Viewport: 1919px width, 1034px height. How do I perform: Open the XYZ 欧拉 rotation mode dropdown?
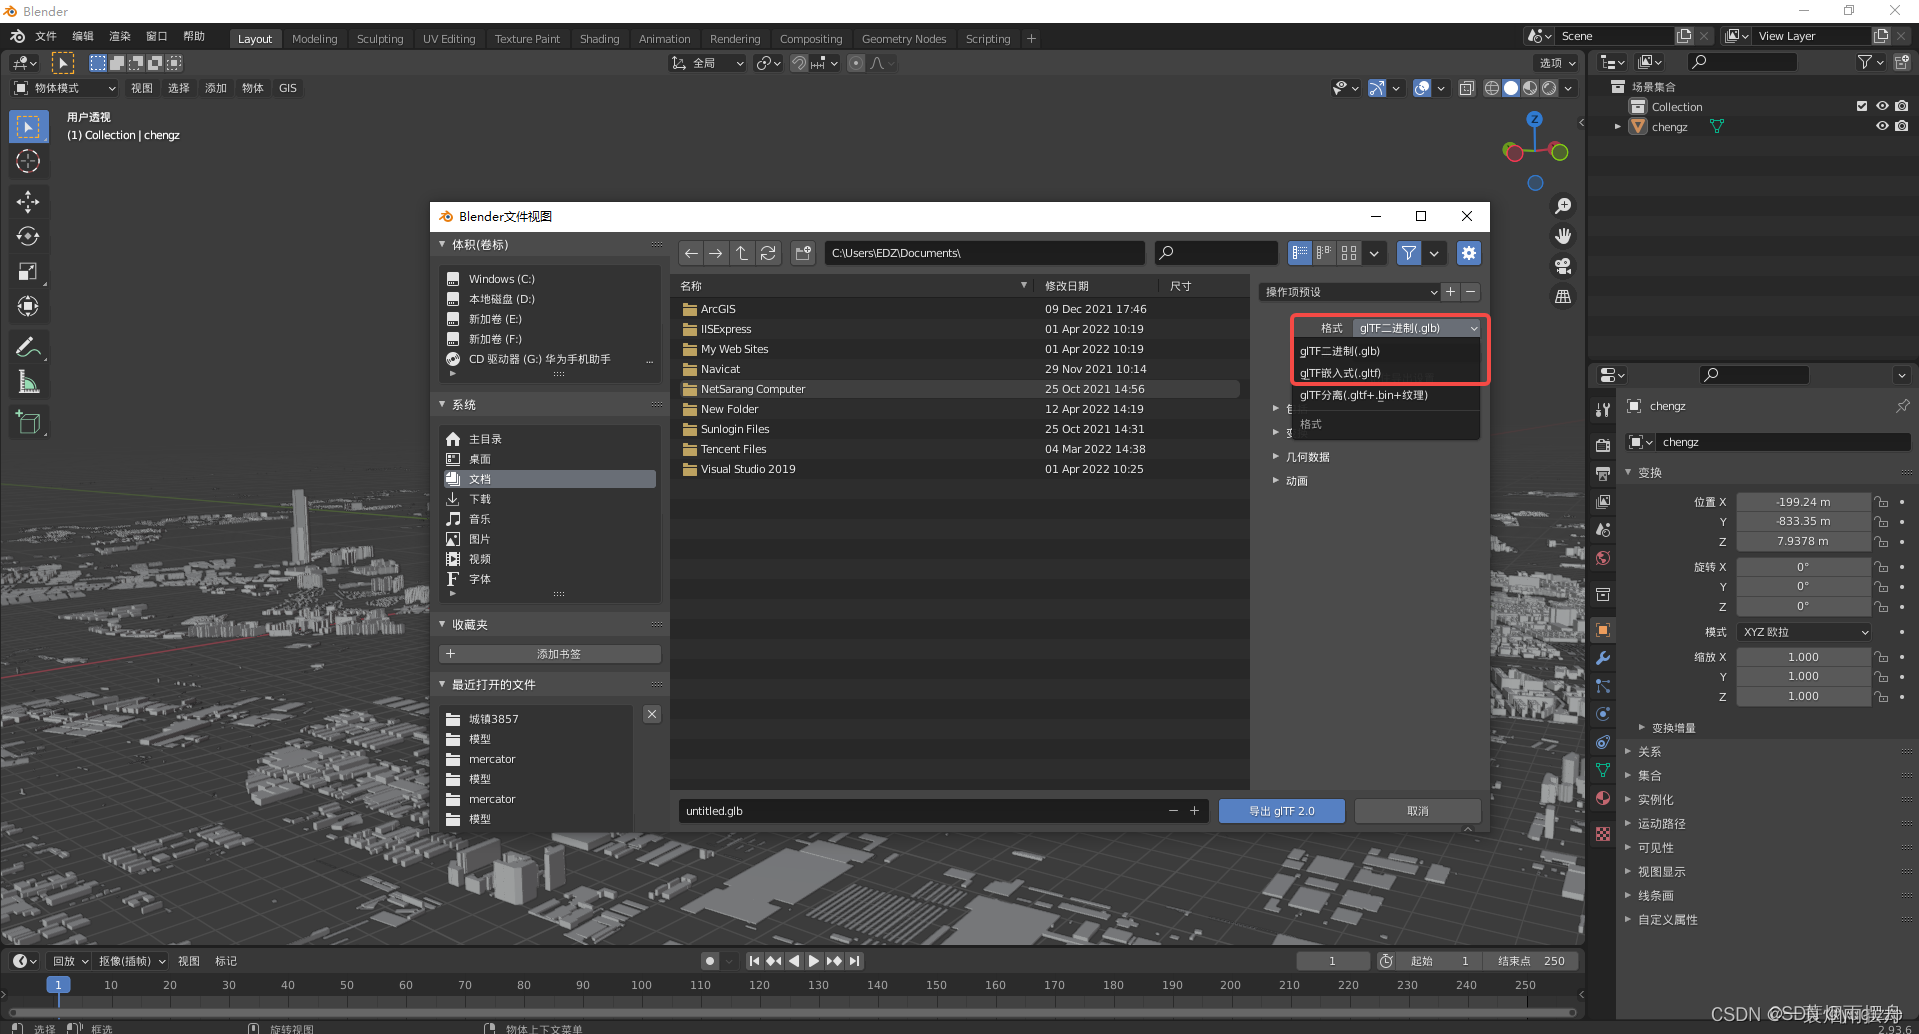point(1803,631)
